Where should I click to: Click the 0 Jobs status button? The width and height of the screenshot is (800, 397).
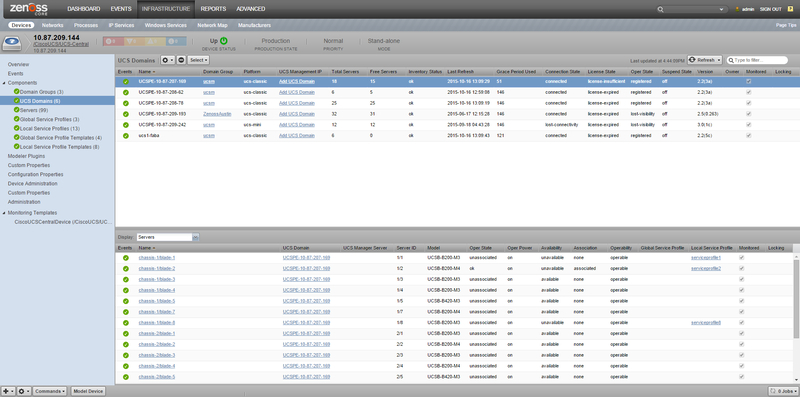pyautogui.click(x=783, y=391)
